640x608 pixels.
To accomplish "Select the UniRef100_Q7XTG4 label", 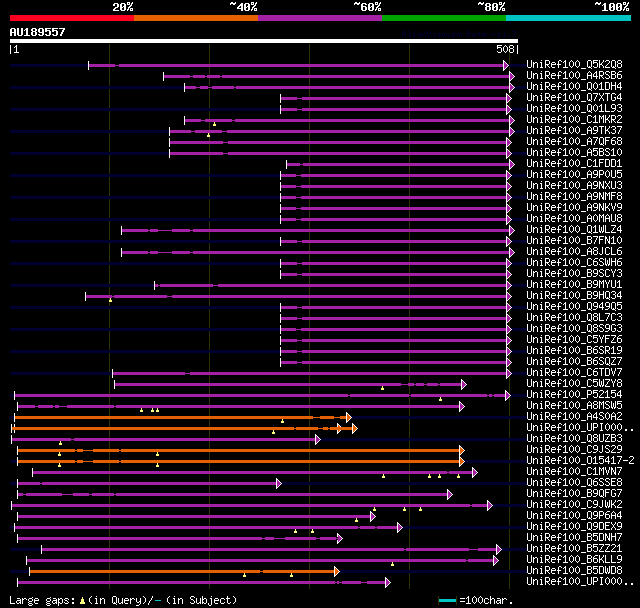I will 574,98.
